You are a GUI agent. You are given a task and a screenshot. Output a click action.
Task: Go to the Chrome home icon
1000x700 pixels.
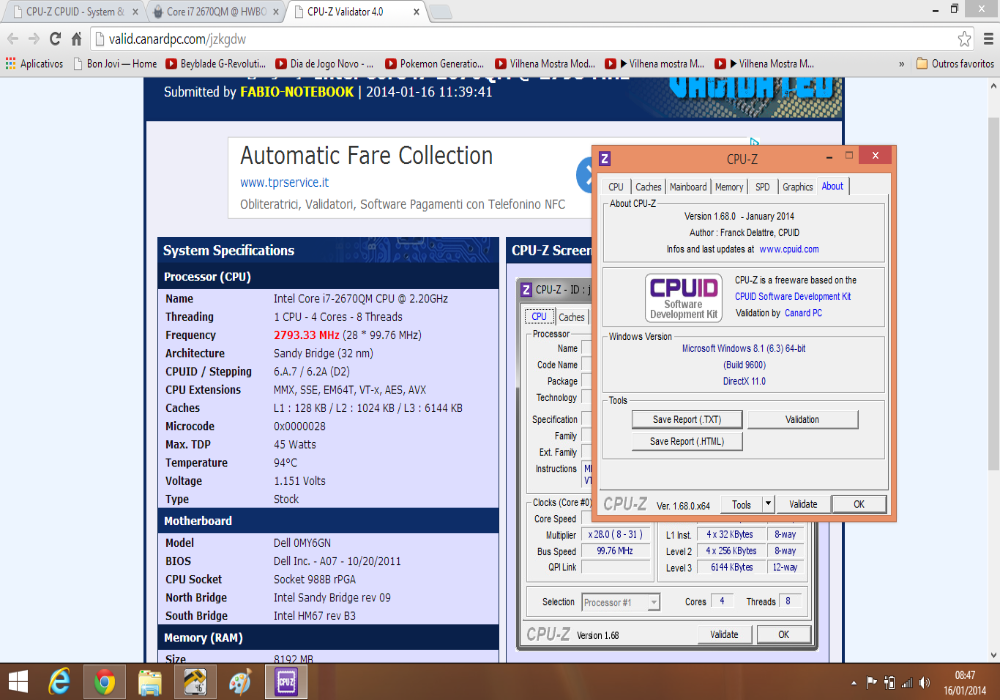pos(77,39)
